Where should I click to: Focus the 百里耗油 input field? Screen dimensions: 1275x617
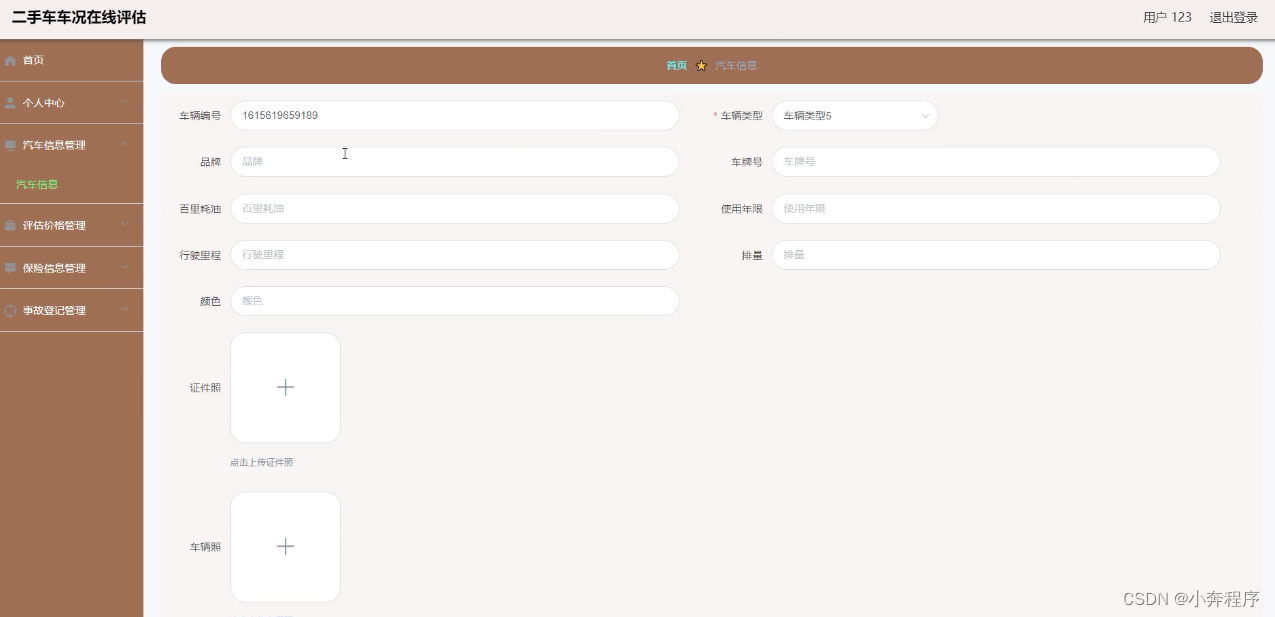point(455,208)
